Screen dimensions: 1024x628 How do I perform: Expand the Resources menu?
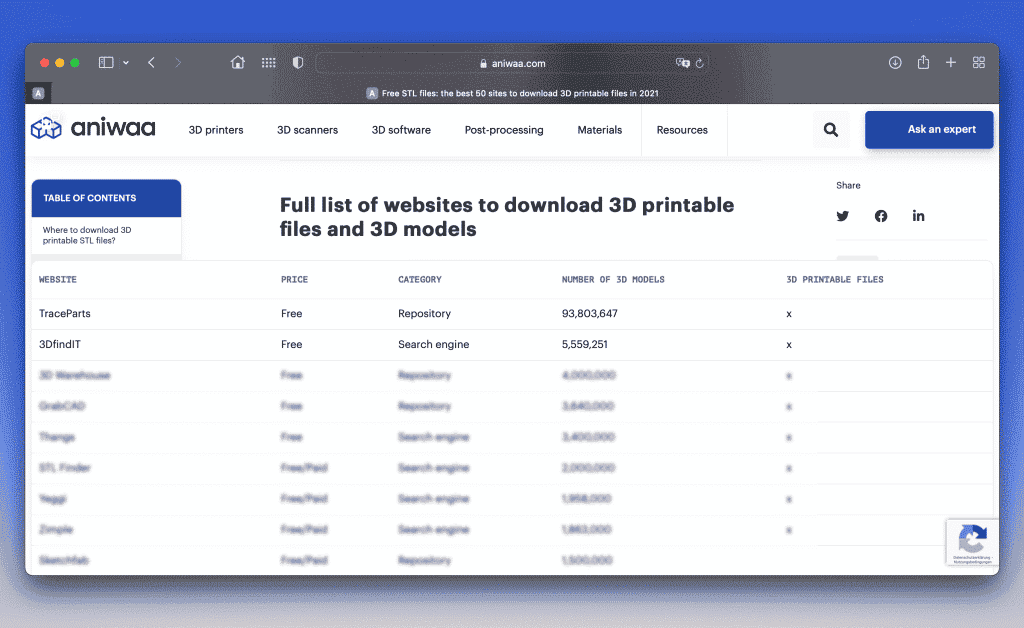point(682,130)
